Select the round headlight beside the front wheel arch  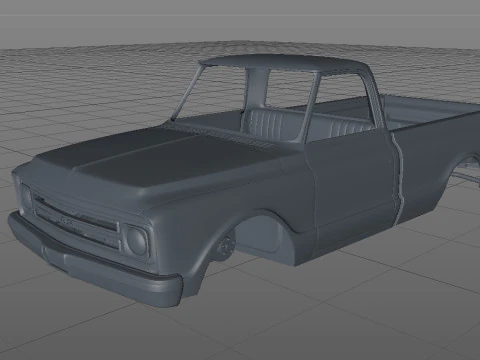click(137, 240)
